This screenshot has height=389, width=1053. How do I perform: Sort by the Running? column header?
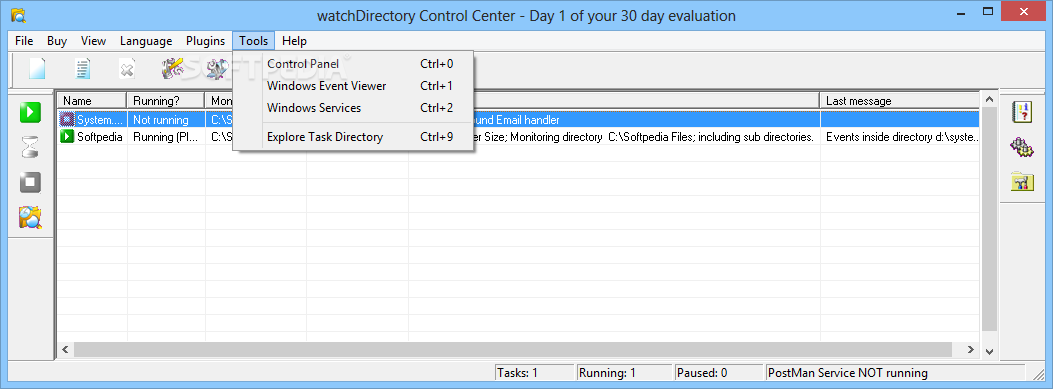[x=166, y=101]
